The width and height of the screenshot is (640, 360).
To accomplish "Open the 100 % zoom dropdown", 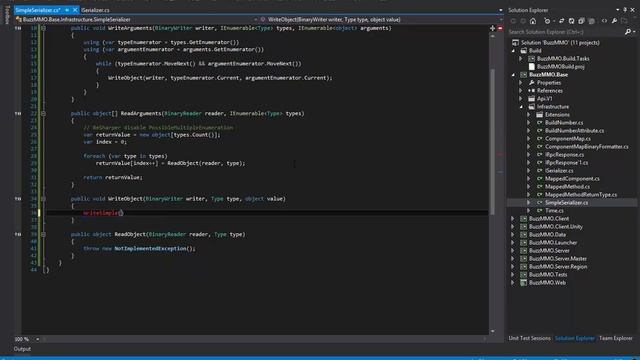I will pyautogui.click(x=38, y=339).
